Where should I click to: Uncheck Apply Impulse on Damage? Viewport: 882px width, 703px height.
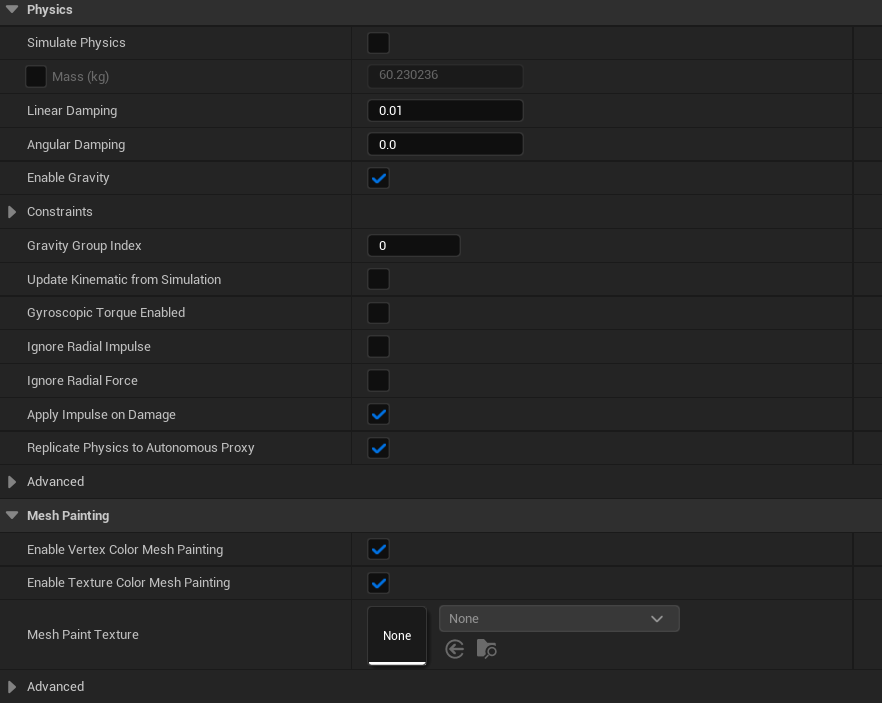click(378, 414)
